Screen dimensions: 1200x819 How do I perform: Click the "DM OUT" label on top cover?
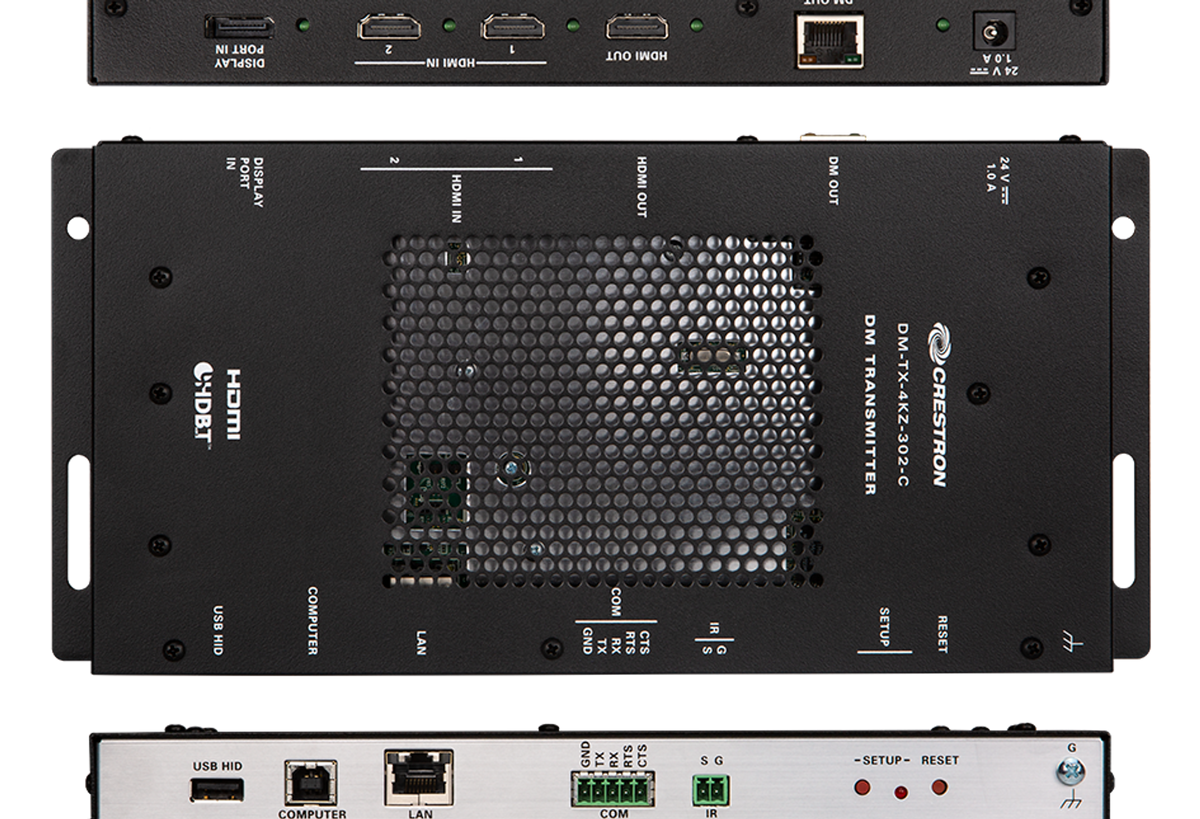pyautogui.click(x=833, y=180)
